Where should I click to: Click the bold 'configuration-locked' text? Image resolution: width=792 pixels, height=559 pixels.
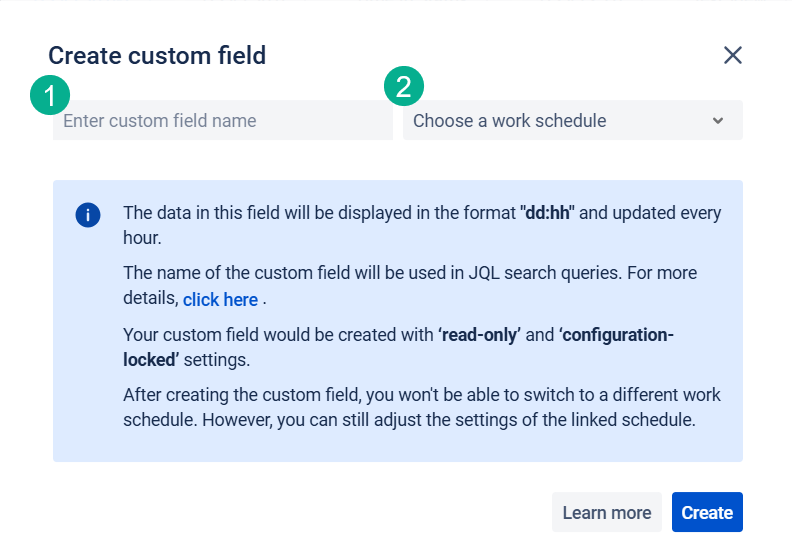pos(399,347)
